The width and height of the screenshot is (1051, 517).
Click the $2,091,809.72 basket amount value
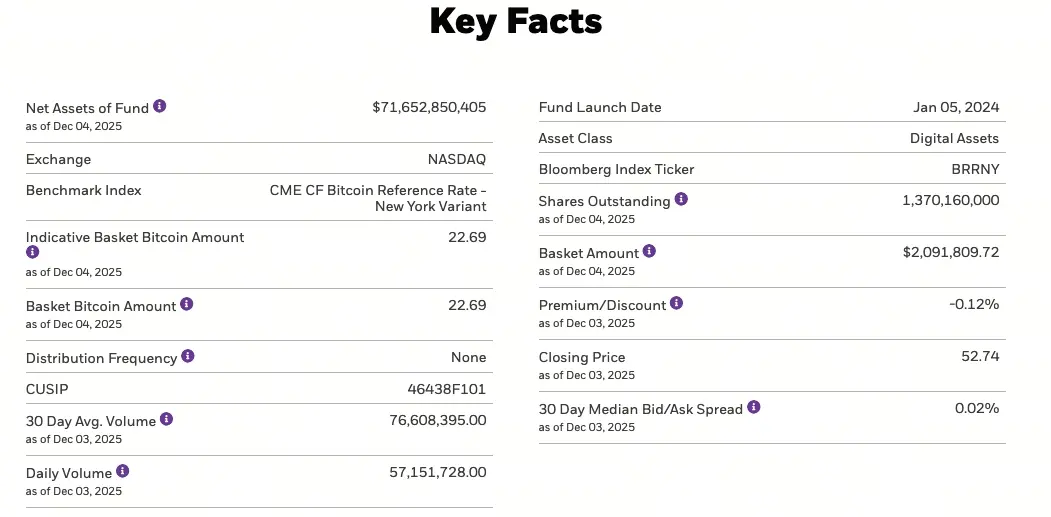click(950, 252)
